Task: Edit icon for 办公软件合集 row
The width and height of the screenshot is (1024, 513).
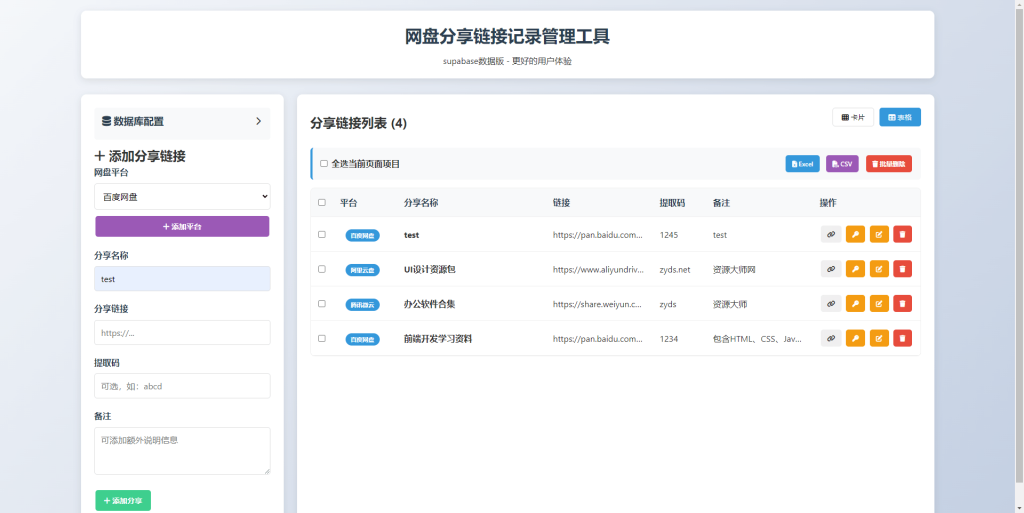Action: [879, 303]
